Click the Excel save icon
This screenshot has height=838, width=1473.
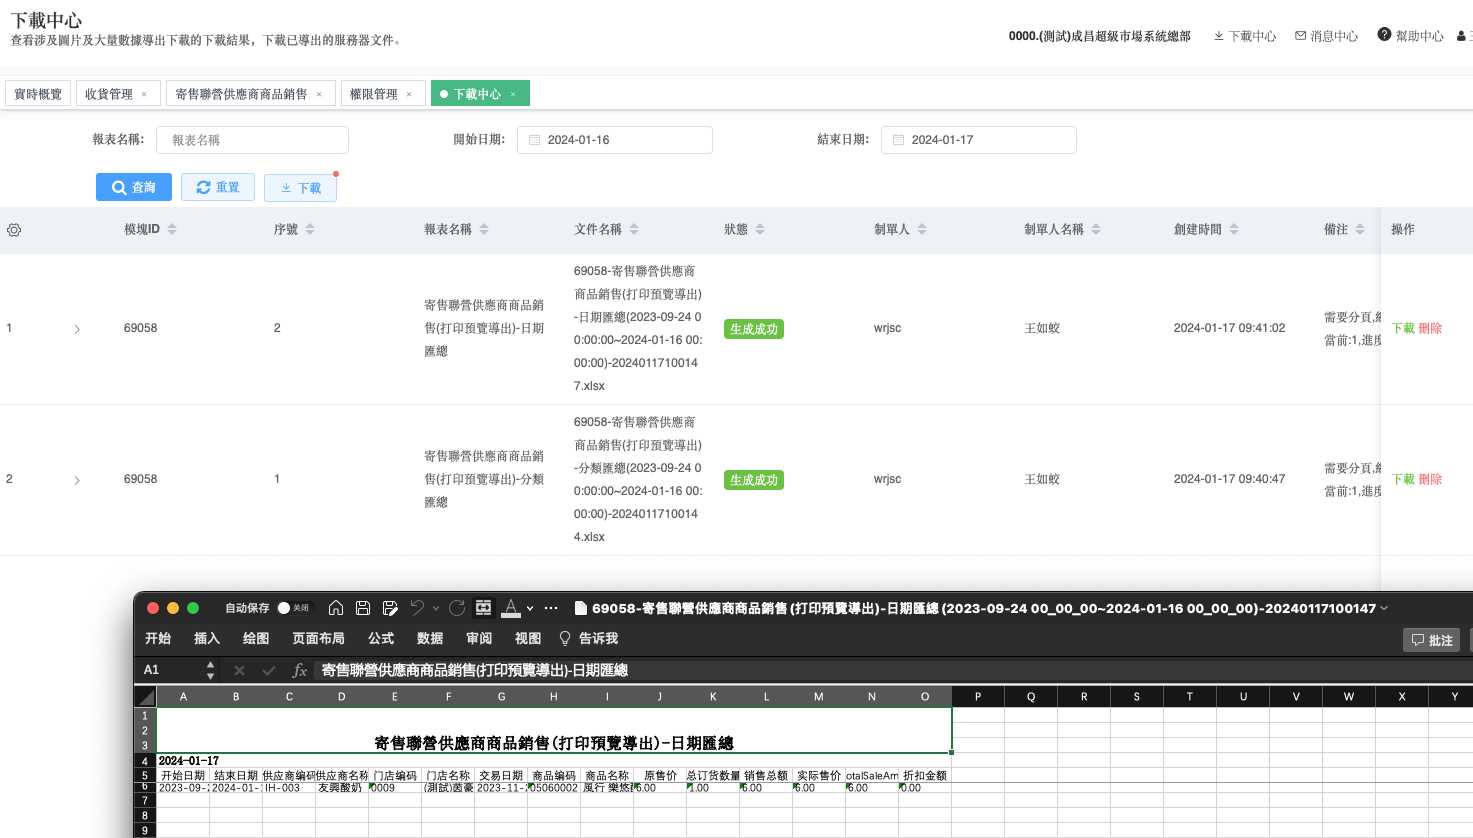363,608
